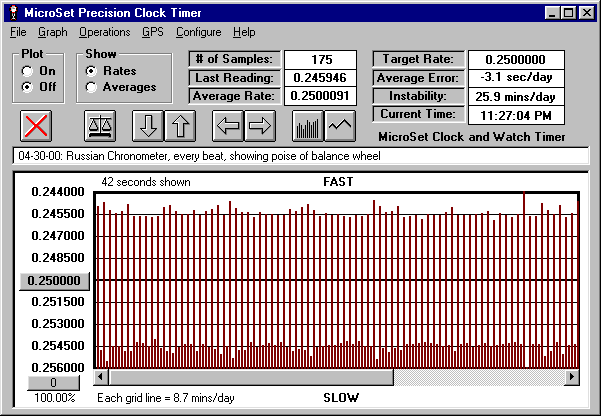
Task: Click the balance scales icon button
Action: tap(100, 126)
